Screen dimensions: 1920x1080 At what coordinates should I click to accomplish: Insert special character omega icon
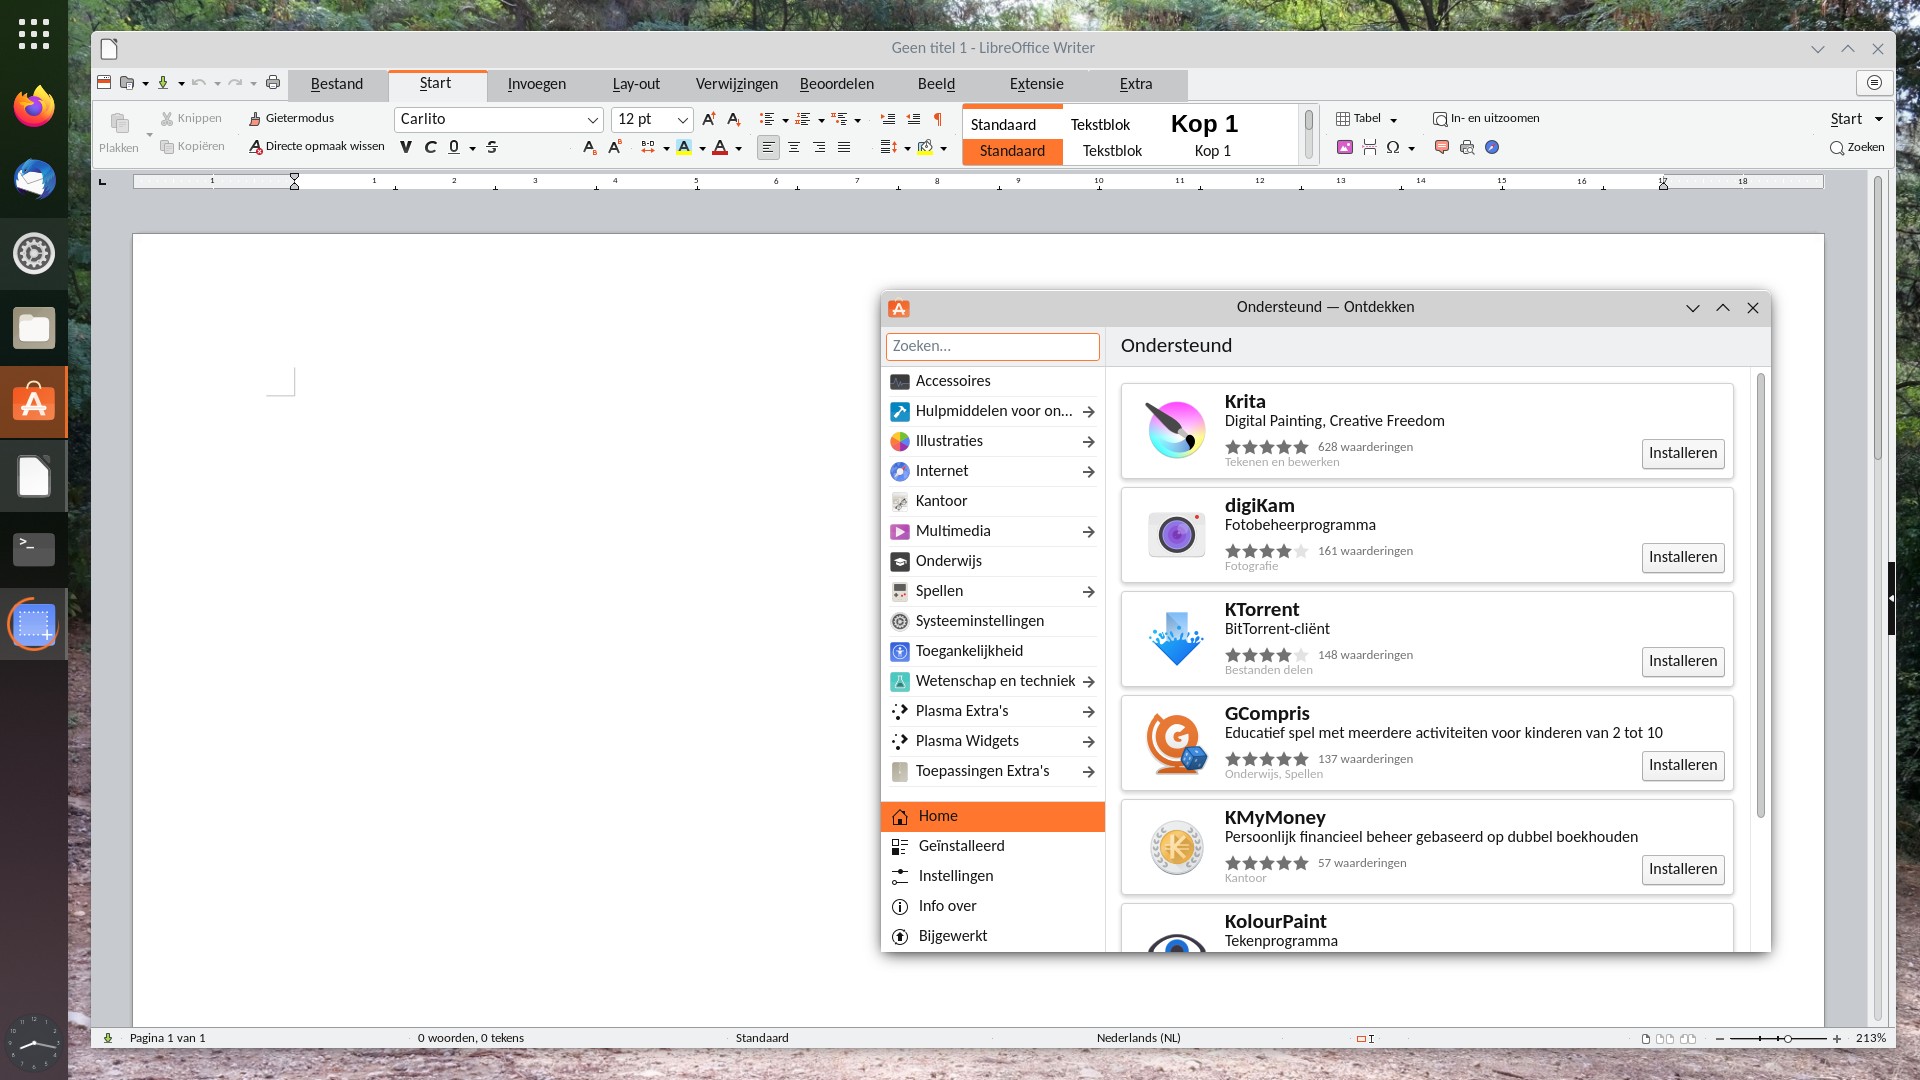[1392, 148]
